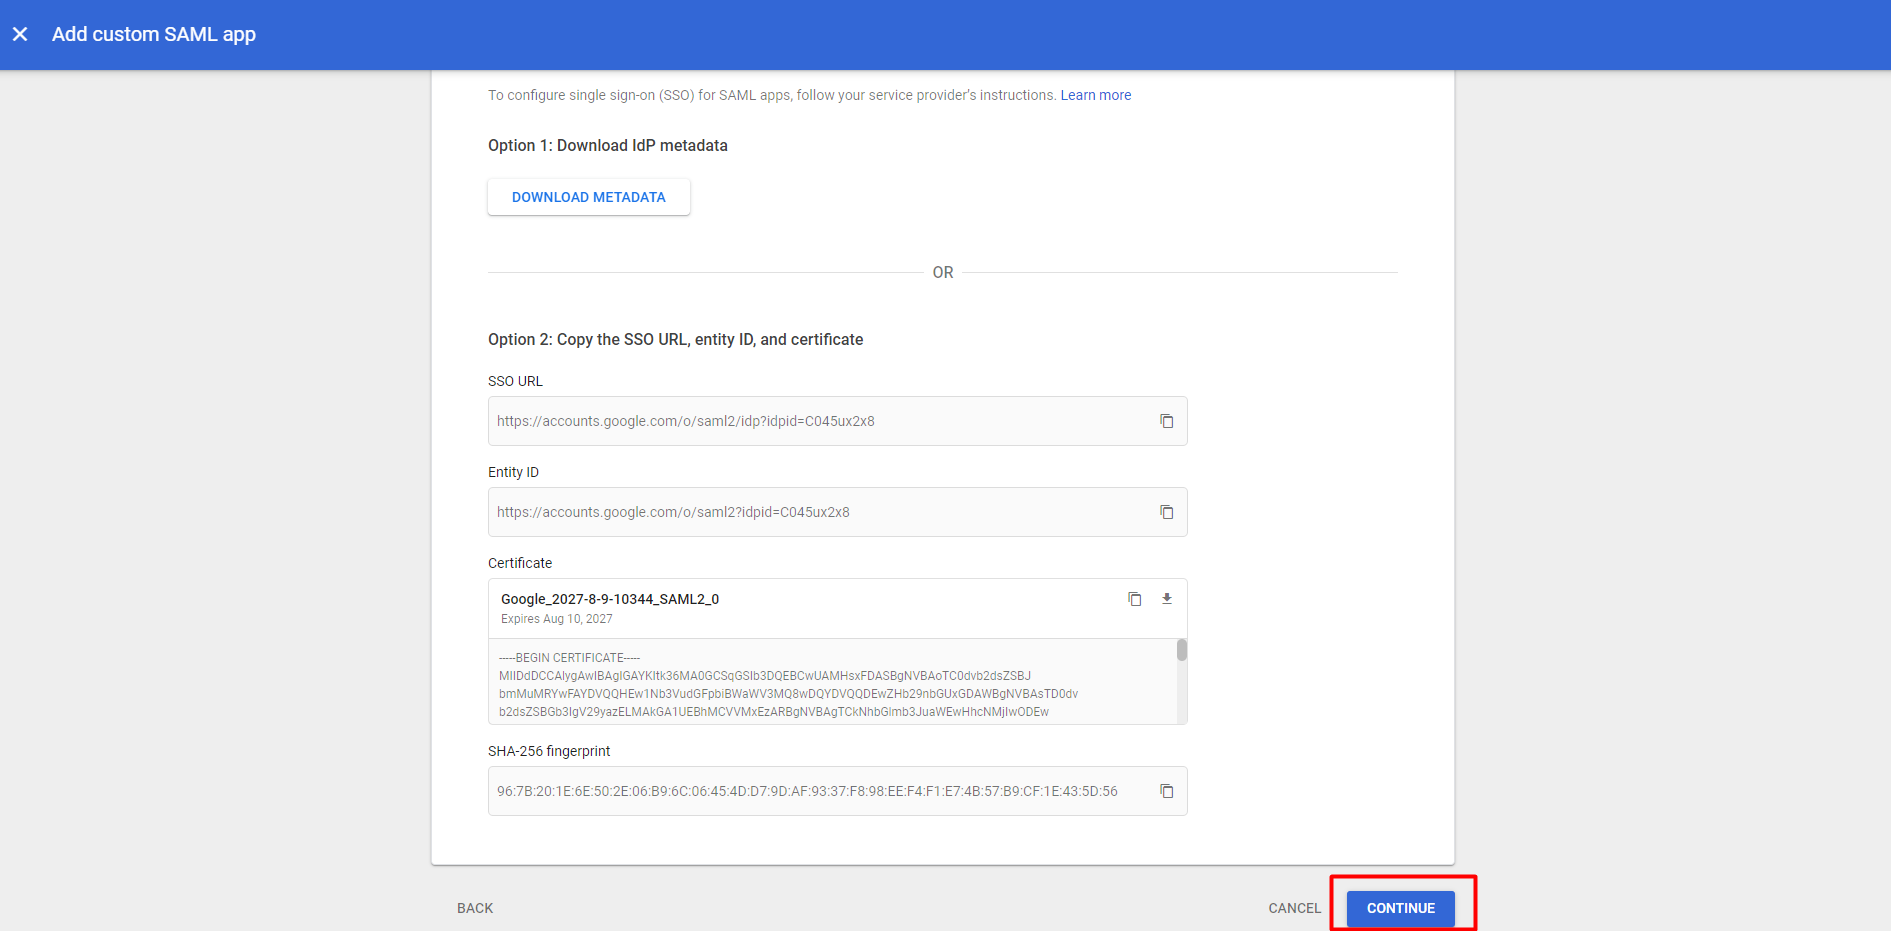Copy the Entity ID value

tap(1166, 512)
